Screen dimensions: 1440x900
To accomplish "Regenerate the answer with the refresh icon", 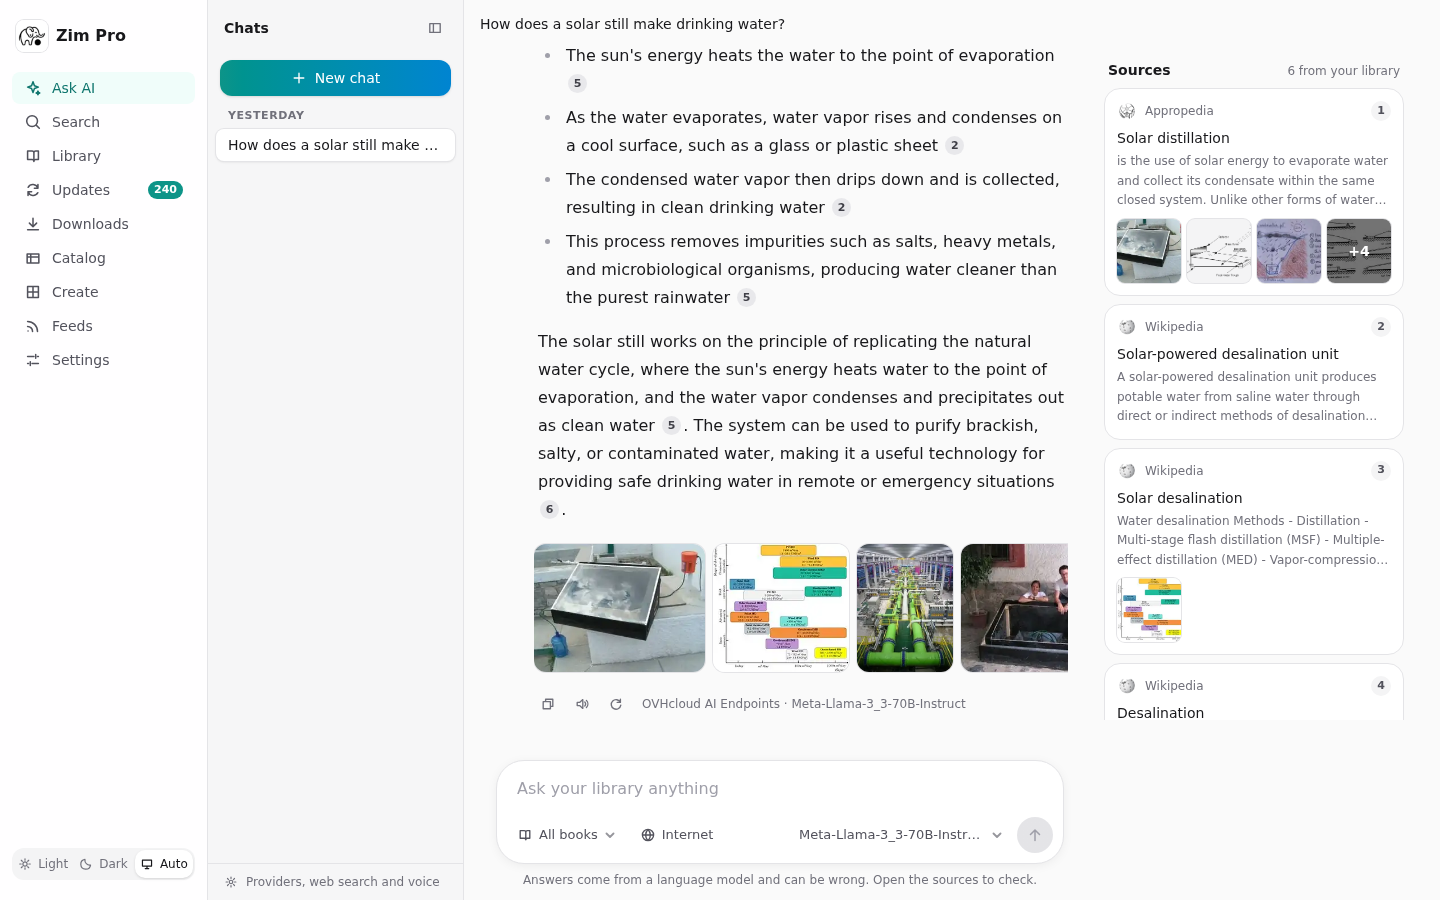I will point(616,704).
